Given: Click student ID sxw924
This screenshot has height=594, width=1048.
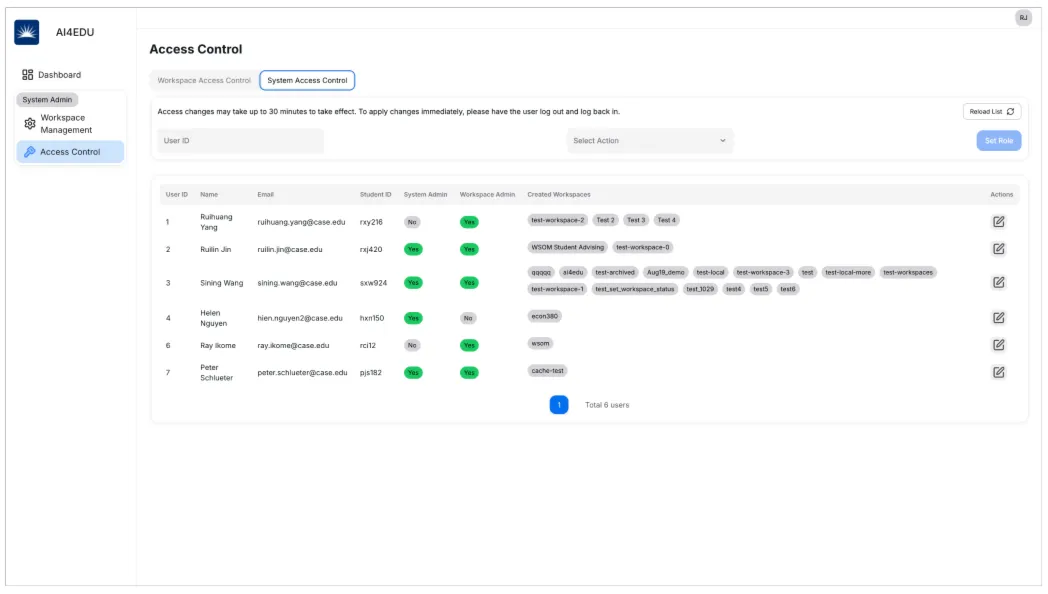Looking at the screenshot, I should point(374,283).
